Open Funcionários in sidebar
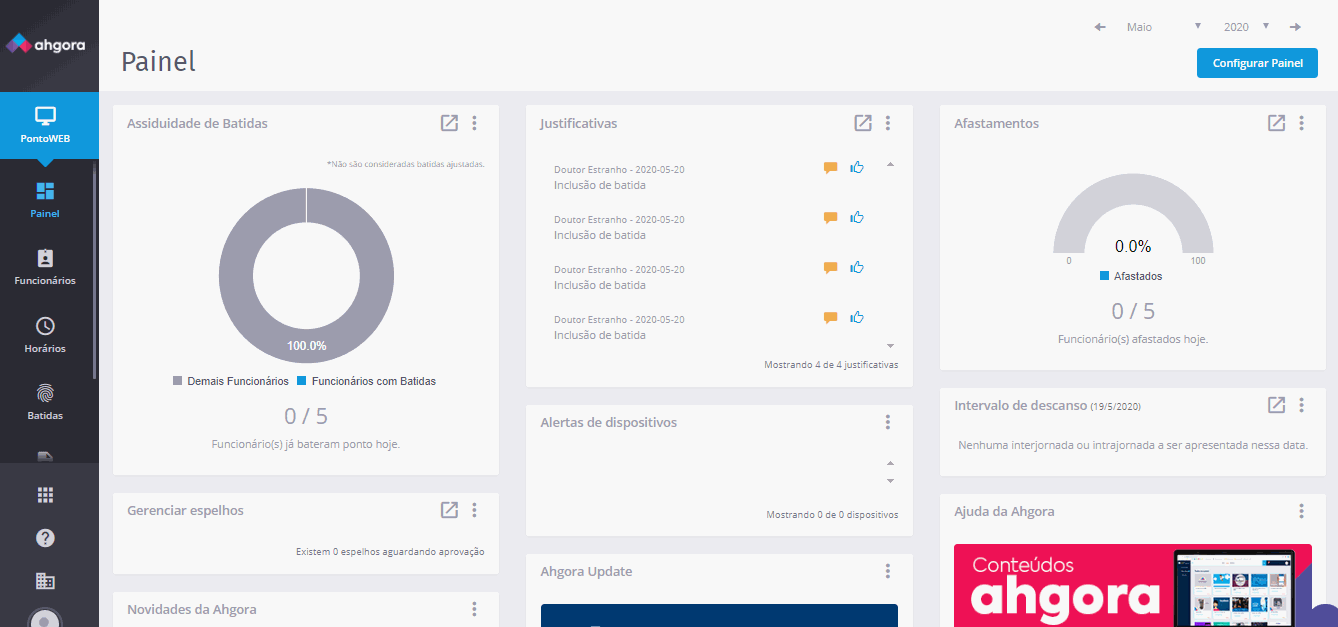Screen dimensions: 1338x627 point(45,267)
